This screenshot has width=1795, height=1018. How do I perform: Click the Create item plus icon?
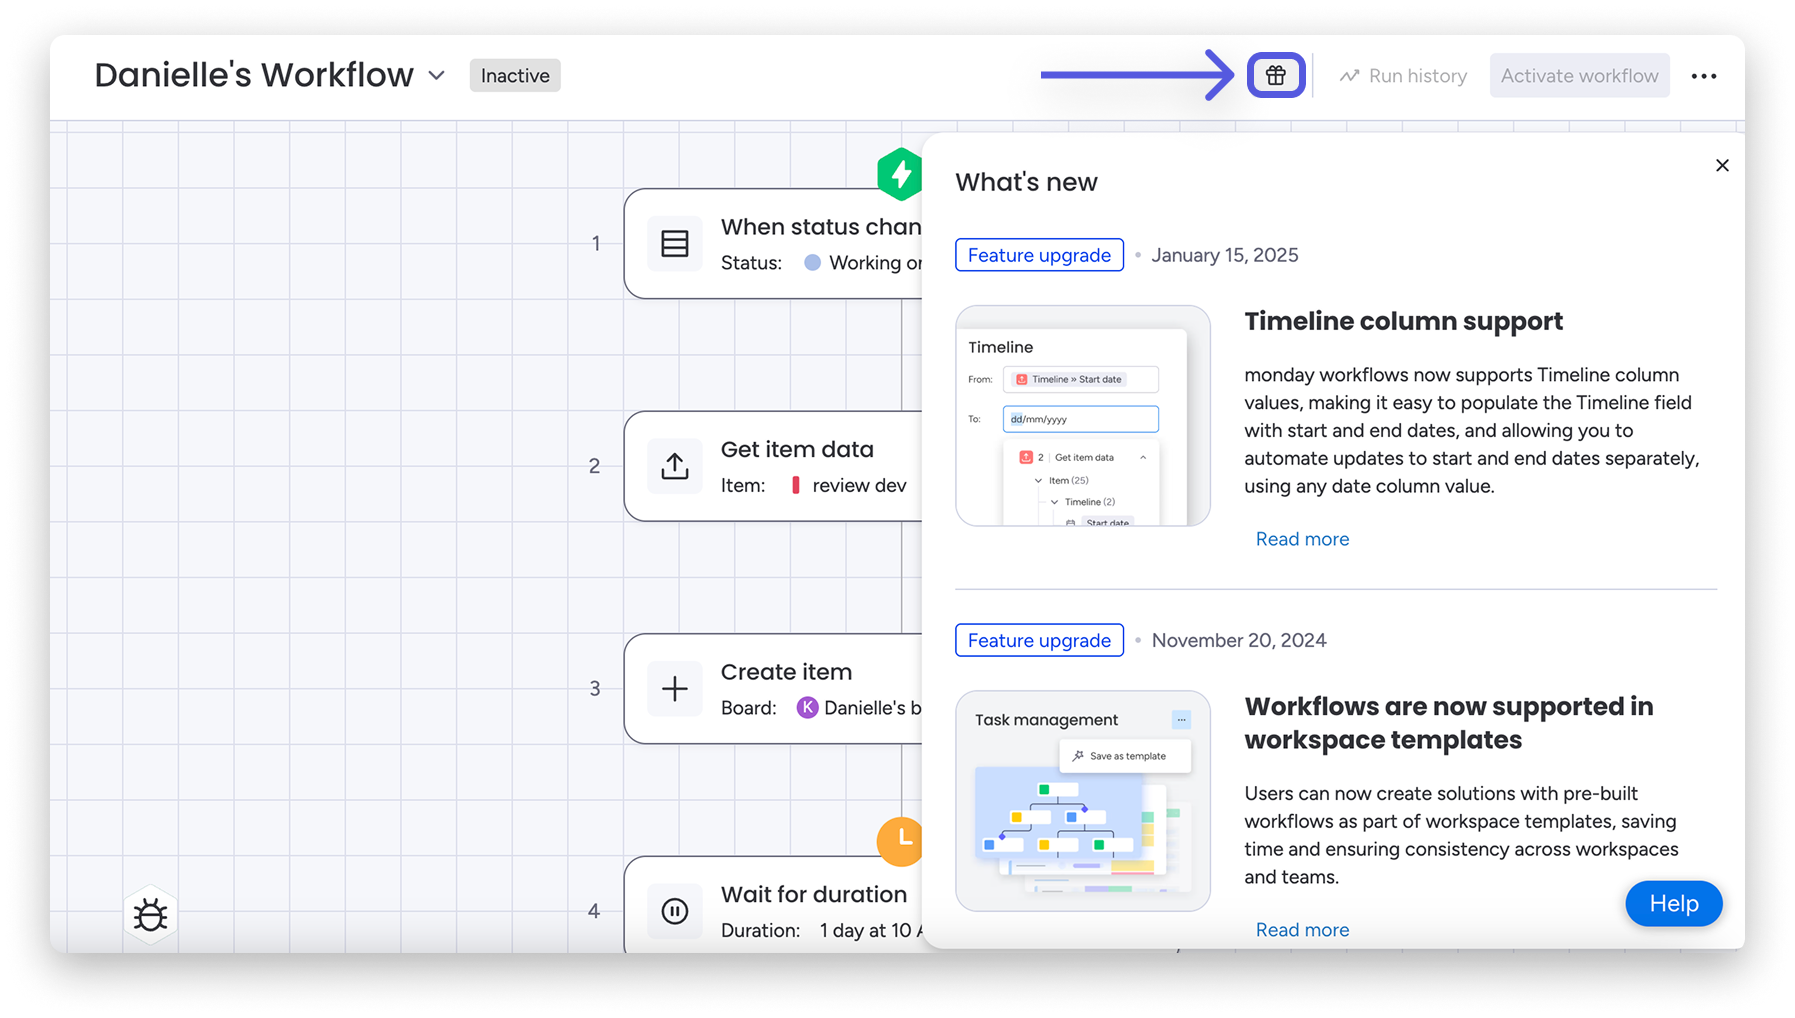(x=675, y=688)
